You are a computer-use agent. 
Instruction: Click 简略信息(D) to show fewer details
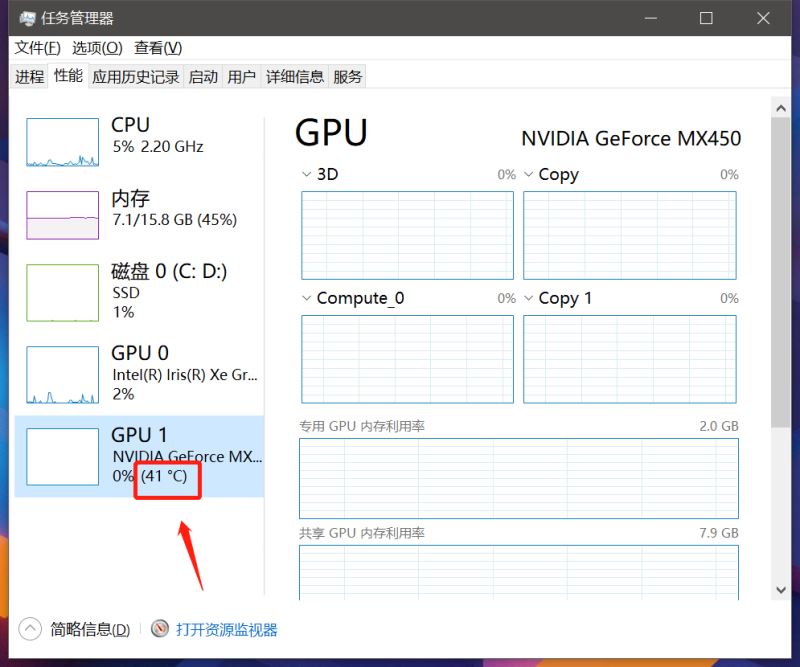[90, 629]
